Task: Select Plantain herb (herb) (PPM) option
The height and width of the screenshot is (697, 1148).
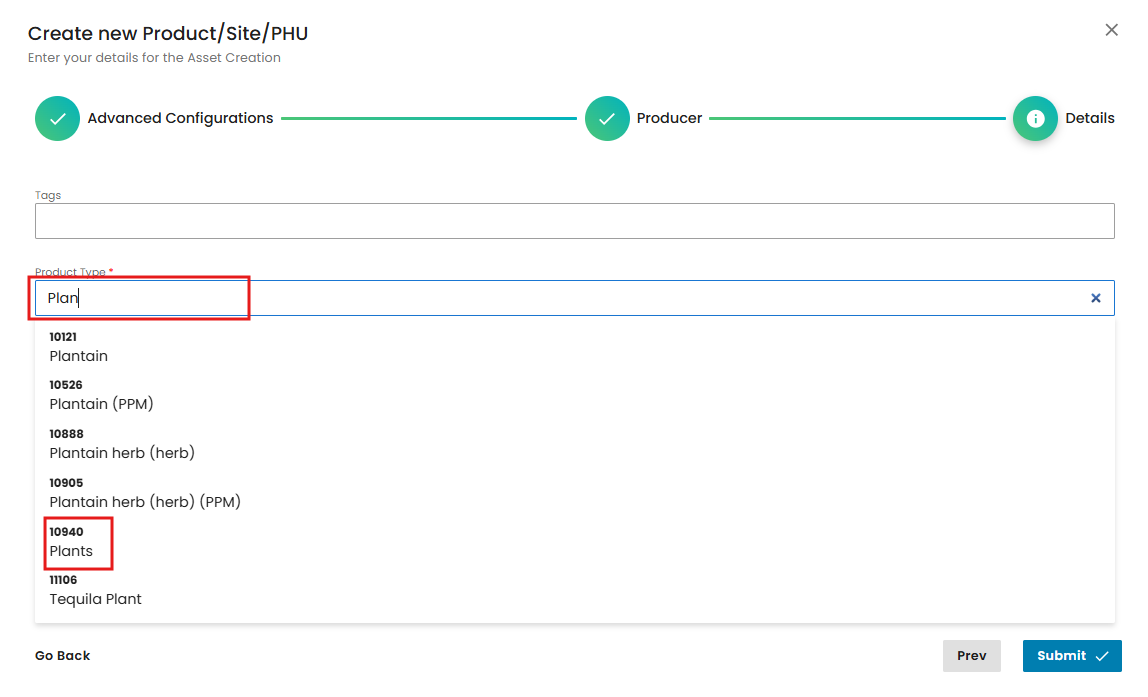Action: [x=145, y=492]
